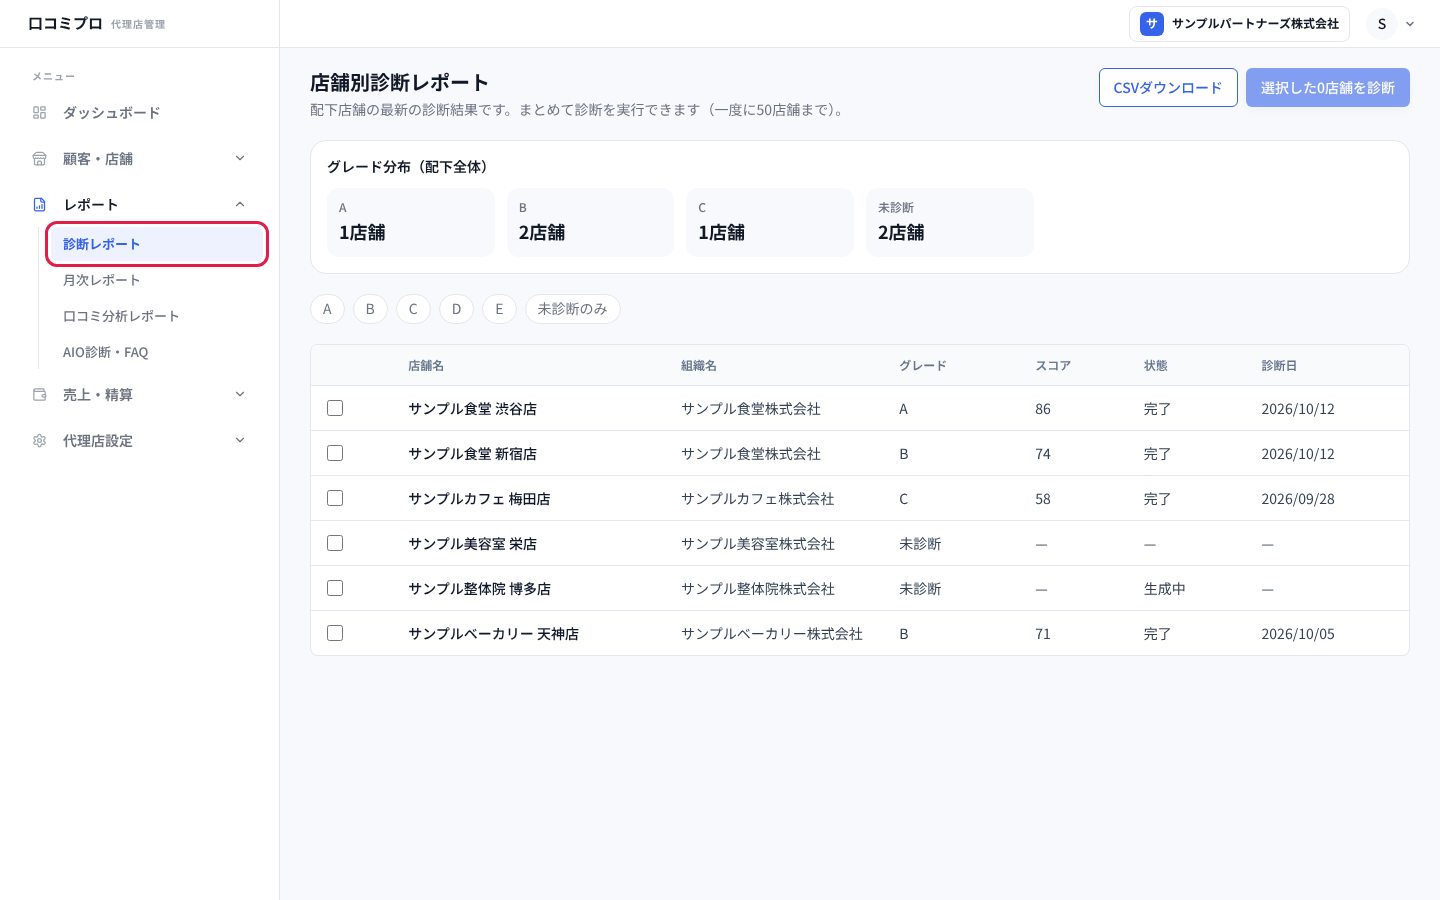This screenshot has width=1440, height=900.
Task: Collapse the レポート section chevron
Action: 240,204
